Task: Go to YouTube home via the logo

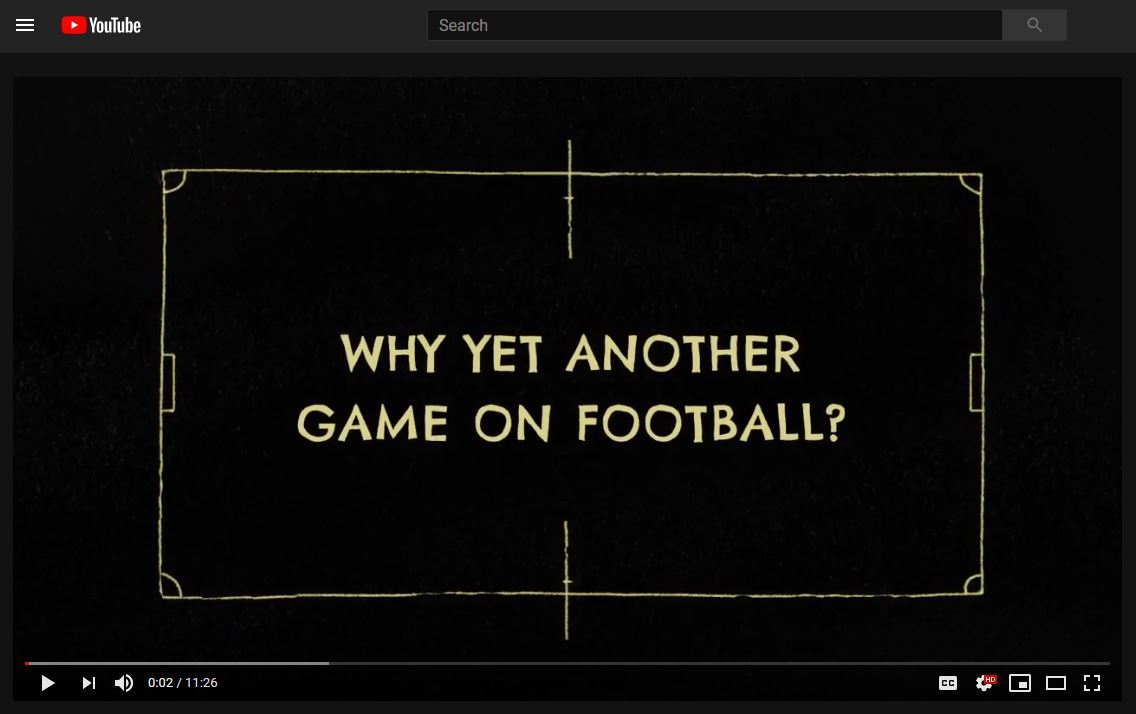Action: (x=101, y=25)
